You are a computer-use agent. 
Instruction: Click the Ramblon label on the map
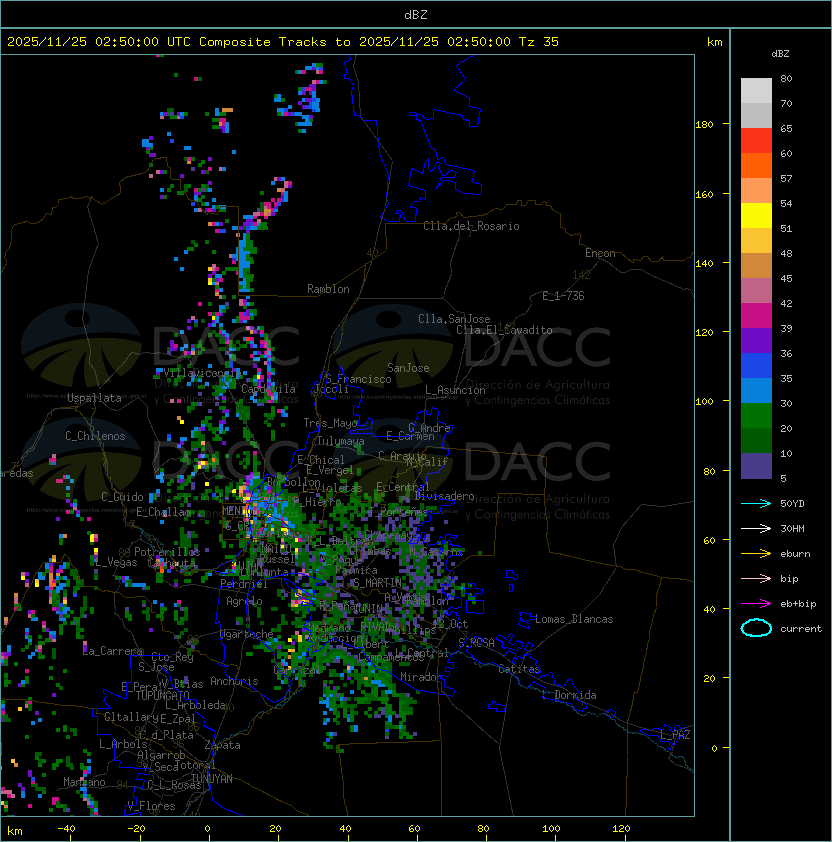(x=328, y=289)
